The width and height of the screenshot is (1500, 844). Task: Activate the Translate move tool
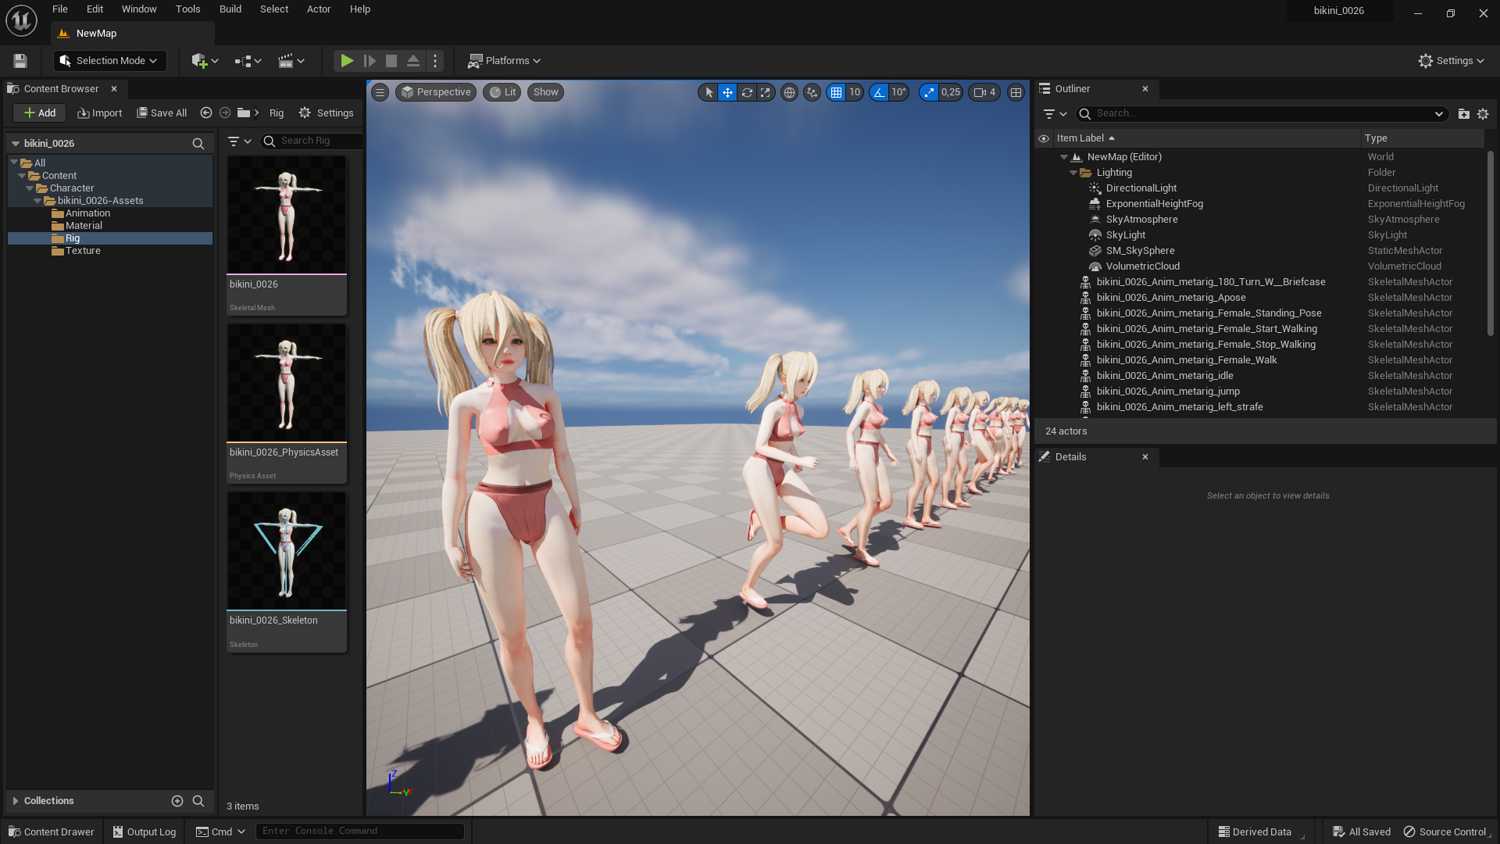[728, 92]
